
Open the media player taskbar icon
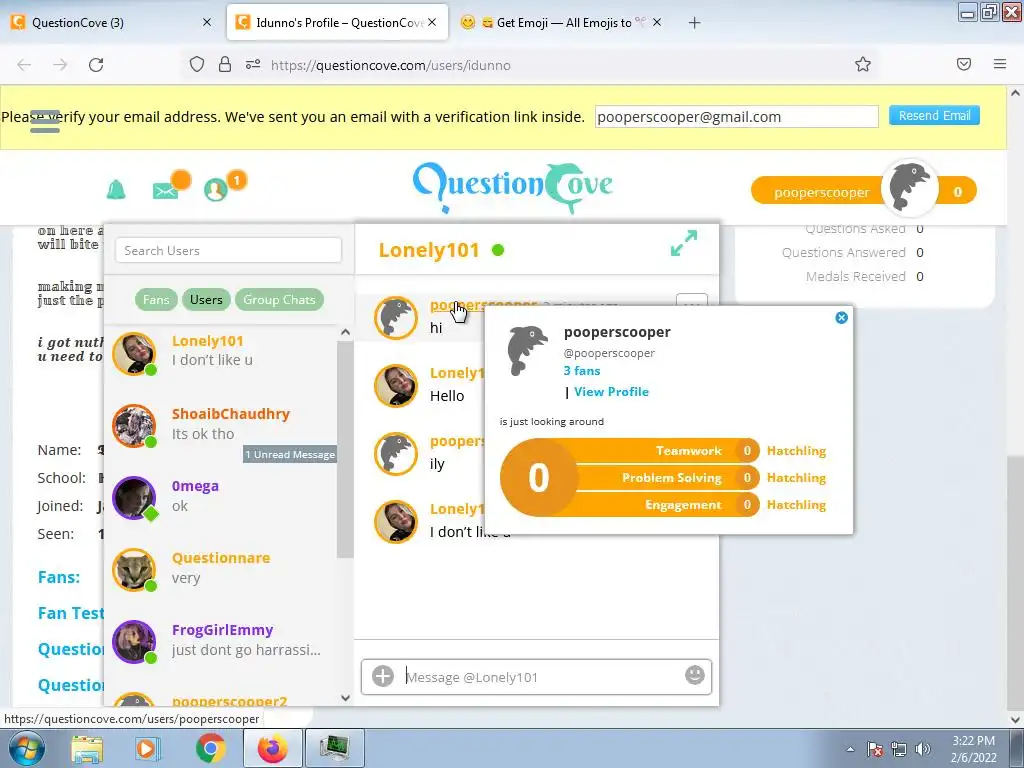[x=148, y=748]
